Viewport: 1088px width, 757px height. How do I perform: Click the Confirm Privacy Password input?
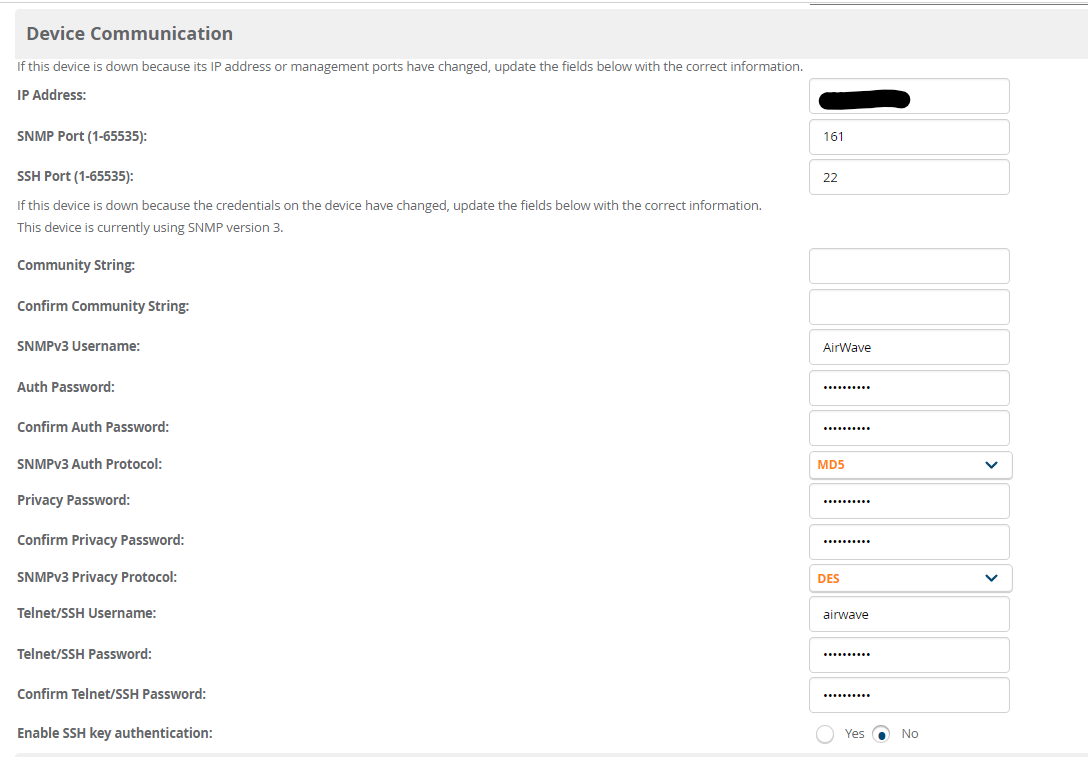909,541
